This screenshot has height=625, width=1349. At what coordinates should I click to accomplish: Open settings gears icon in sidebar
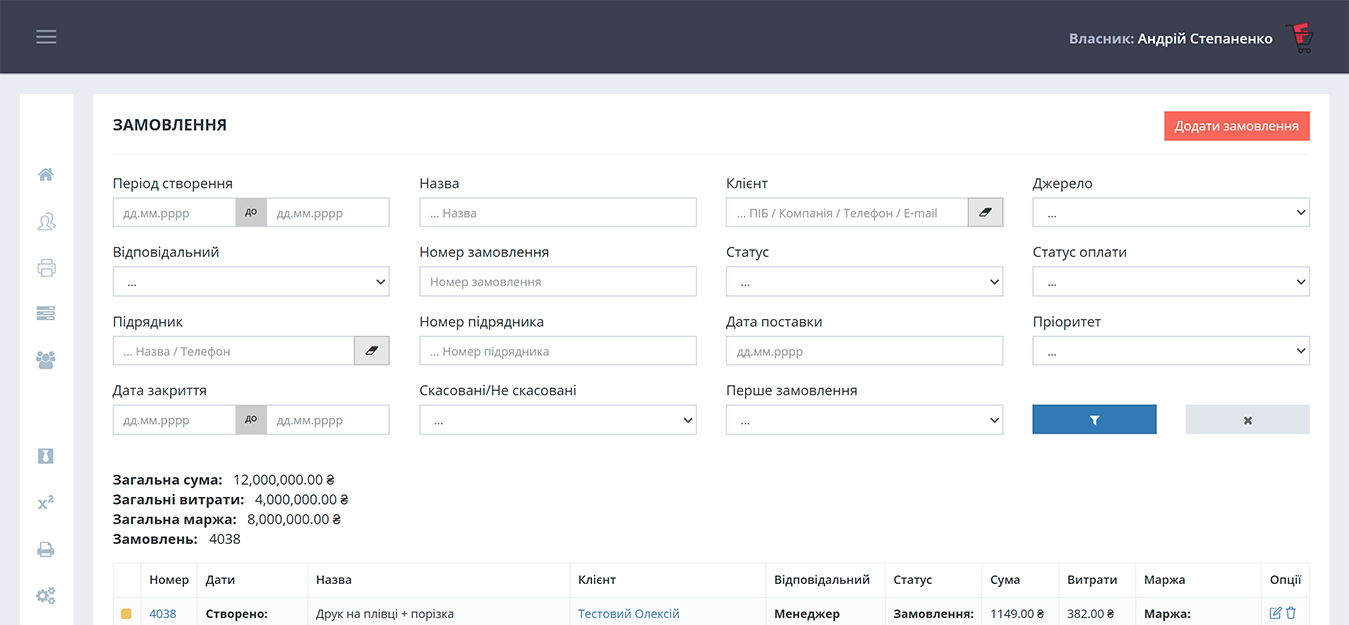click(x=46, y=596)
